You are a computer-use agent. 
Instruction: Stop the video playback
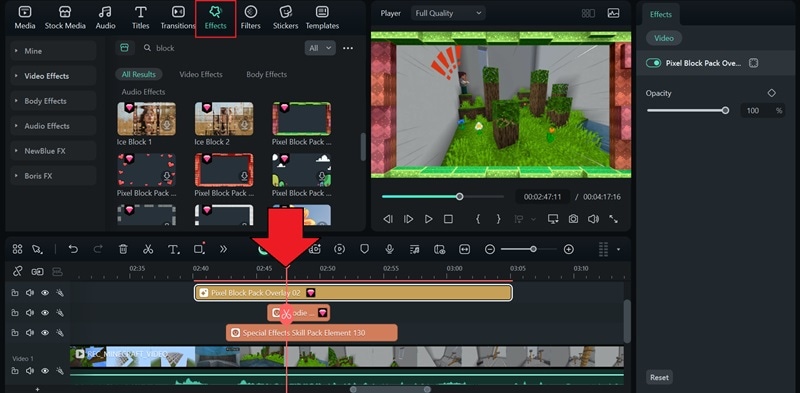(x=448, y=219)
